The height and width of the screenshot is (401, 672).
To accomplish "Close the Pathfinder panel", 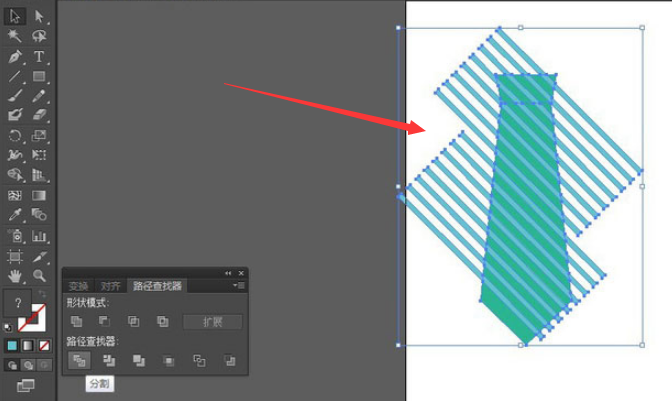I will (241, 273).
